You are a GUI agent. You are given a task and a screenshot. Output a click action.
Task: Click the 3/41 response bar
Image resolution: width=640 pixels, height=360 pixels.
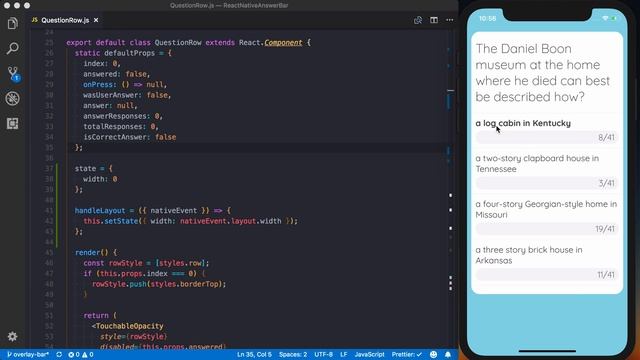point(547,183)
